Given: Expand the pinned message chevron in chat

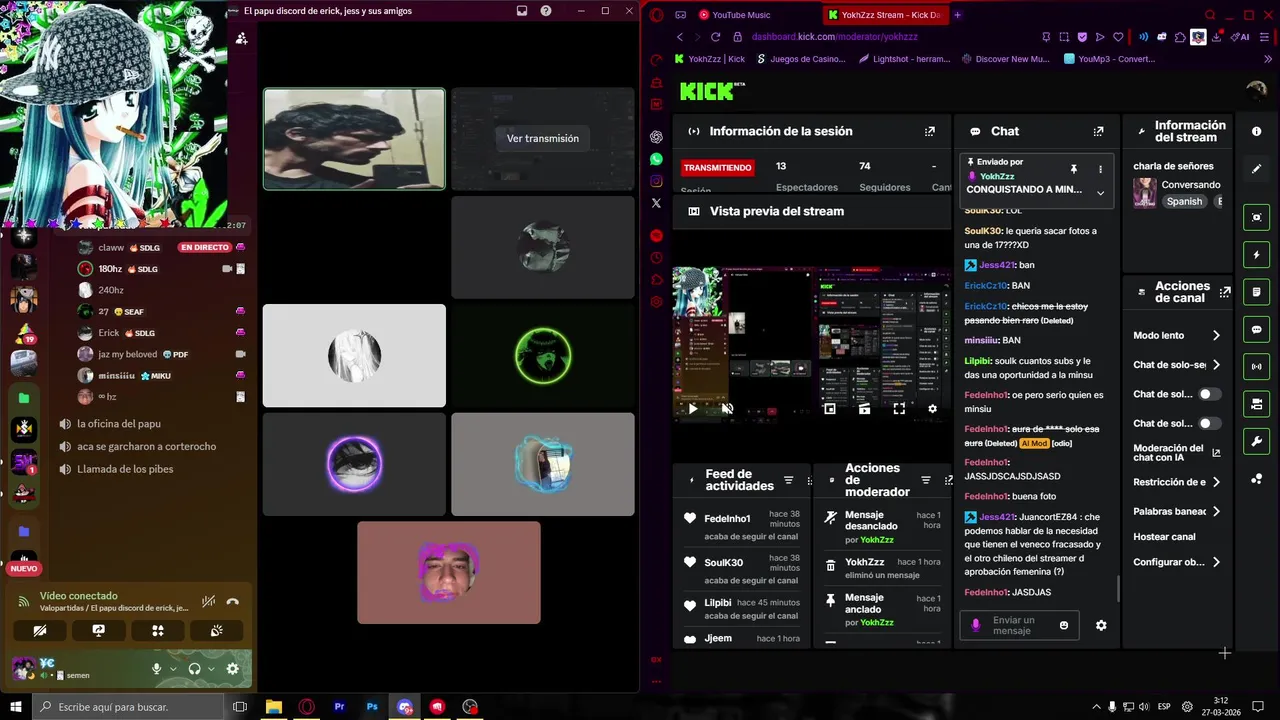Looking at the screenshot, I should coord(1100,193).
